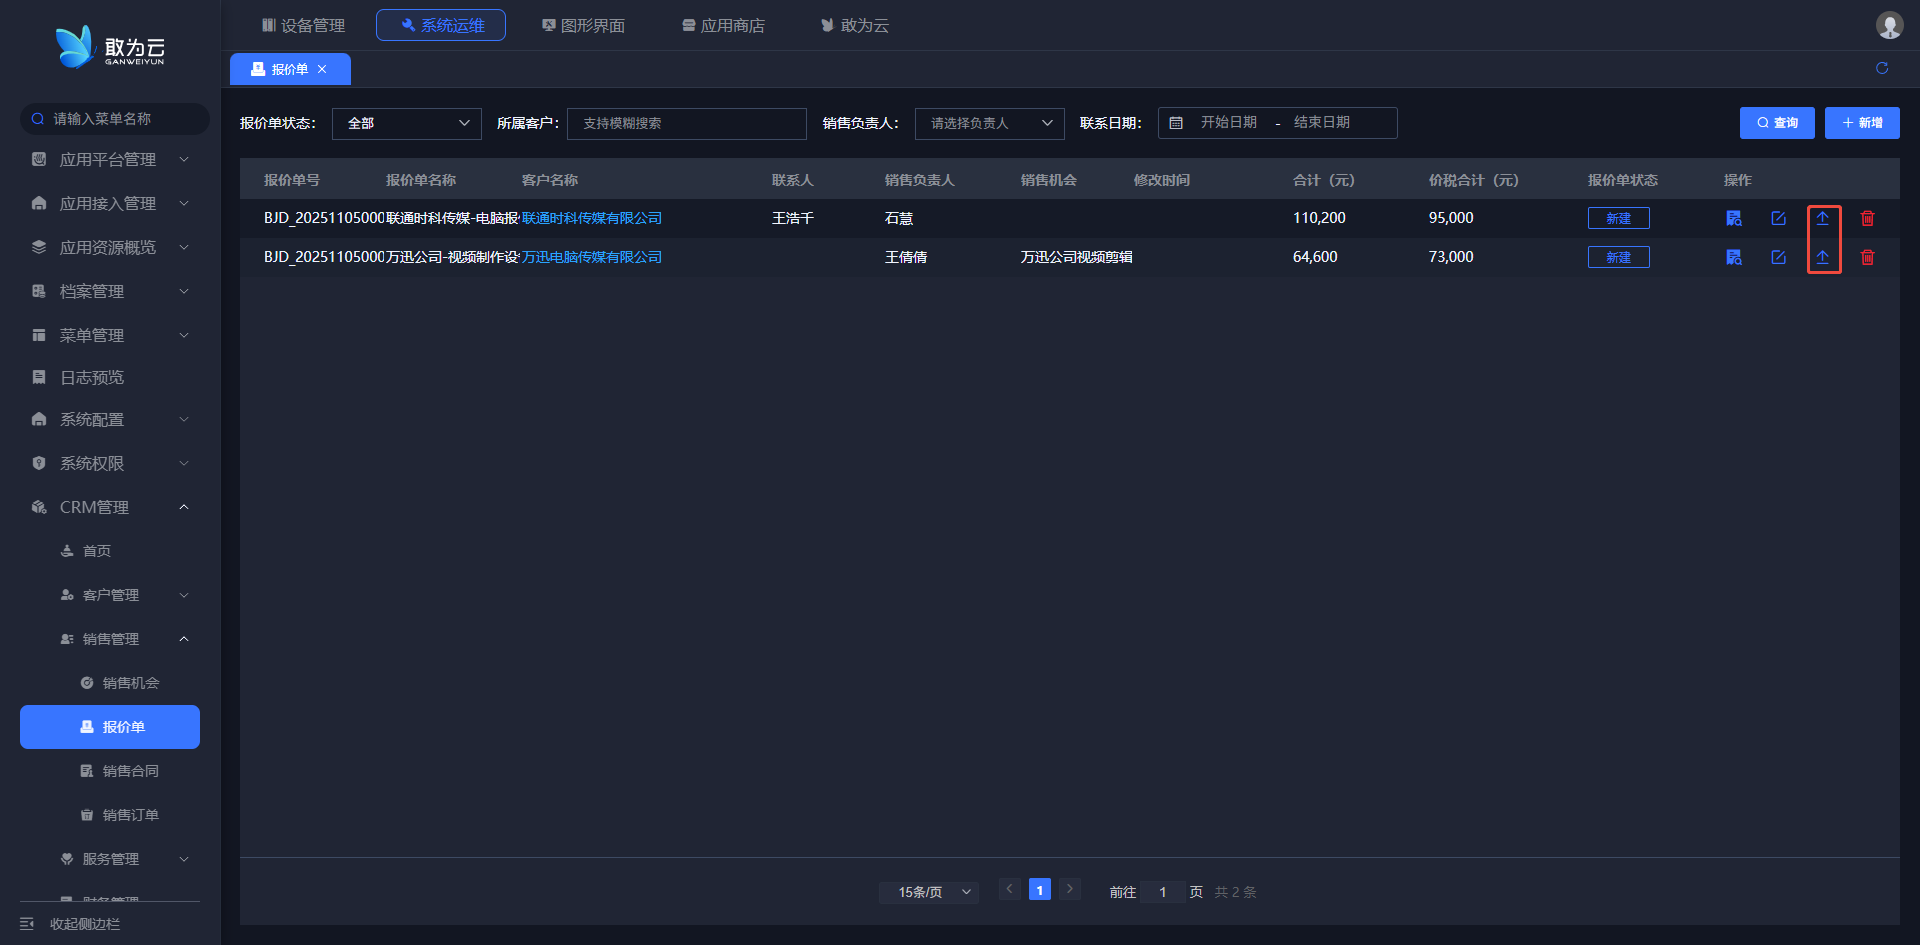
Task: Switch to 设备管理 top navigation tab
Action: pyautogui.click(x=303, y=25)
